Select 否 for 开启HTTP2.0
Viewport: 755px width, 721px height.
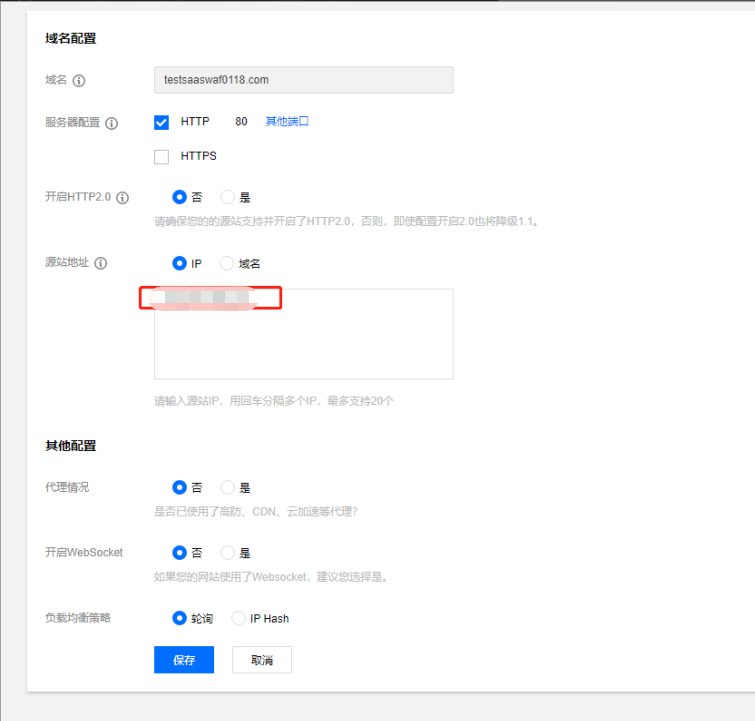180,198
